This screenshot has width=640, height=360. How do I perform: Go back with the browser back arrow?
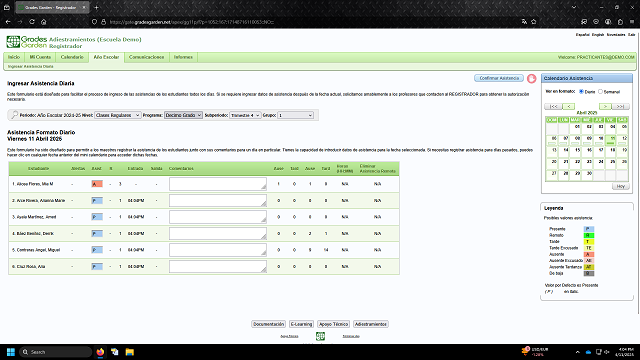[x=8, y=22]
